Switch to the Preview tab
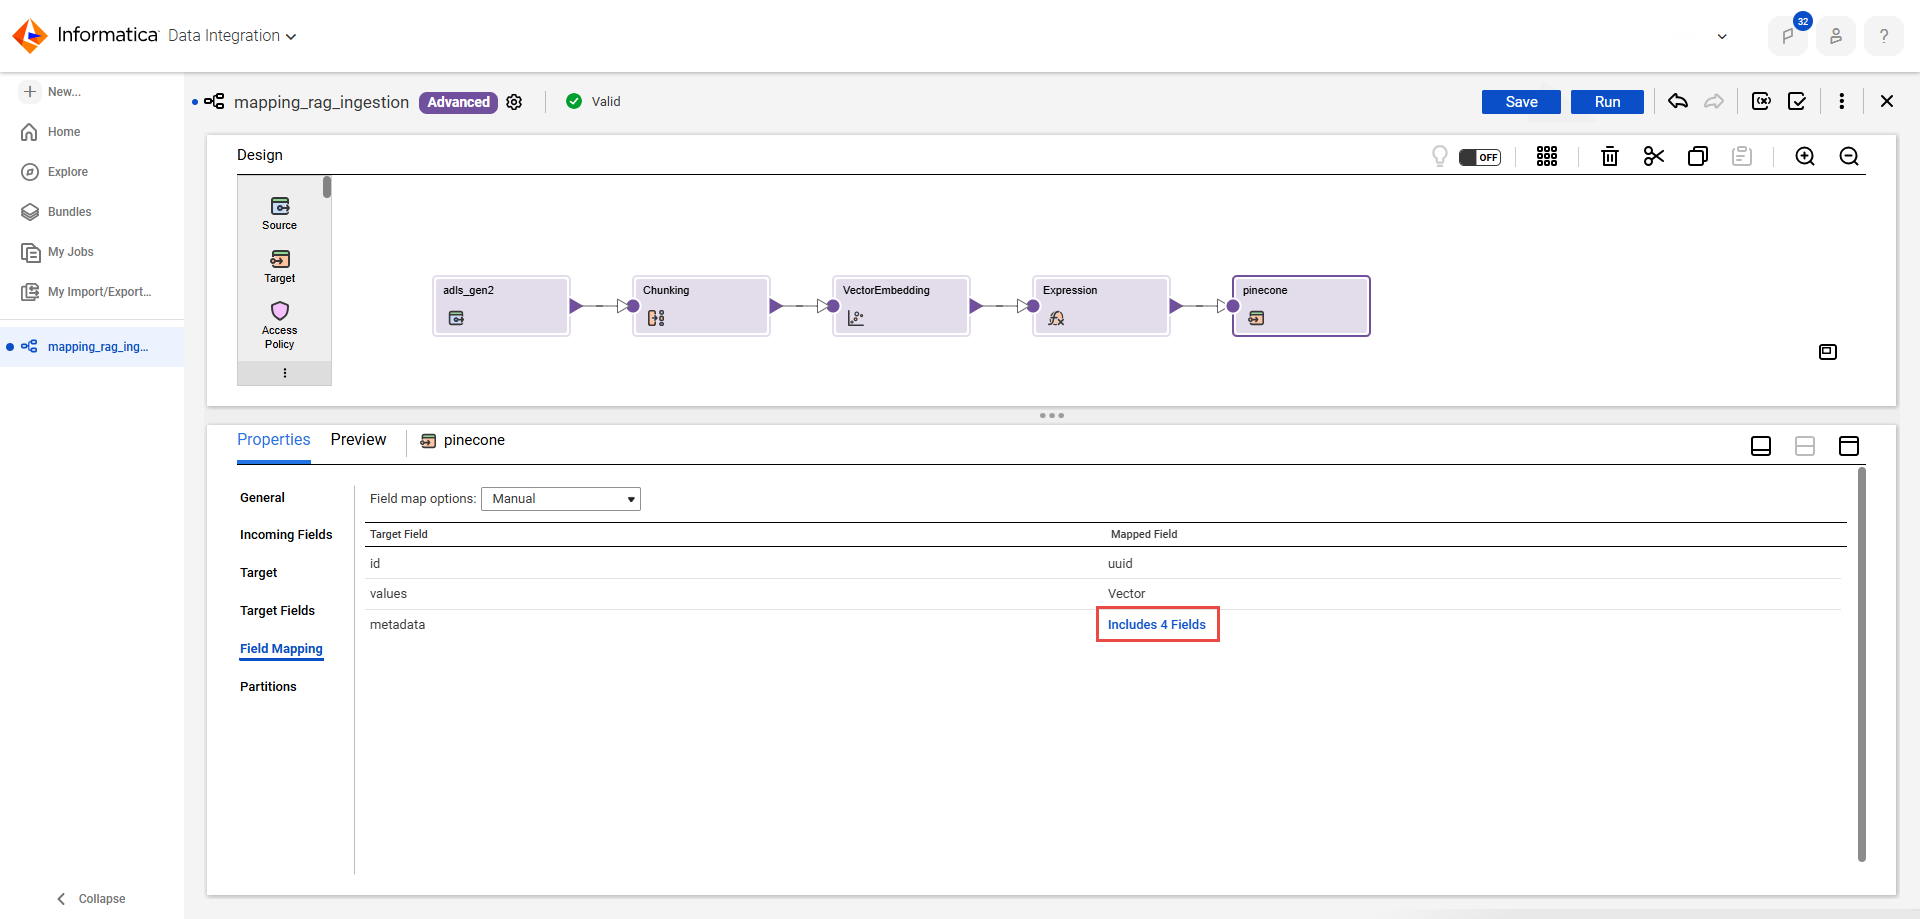 358,440
